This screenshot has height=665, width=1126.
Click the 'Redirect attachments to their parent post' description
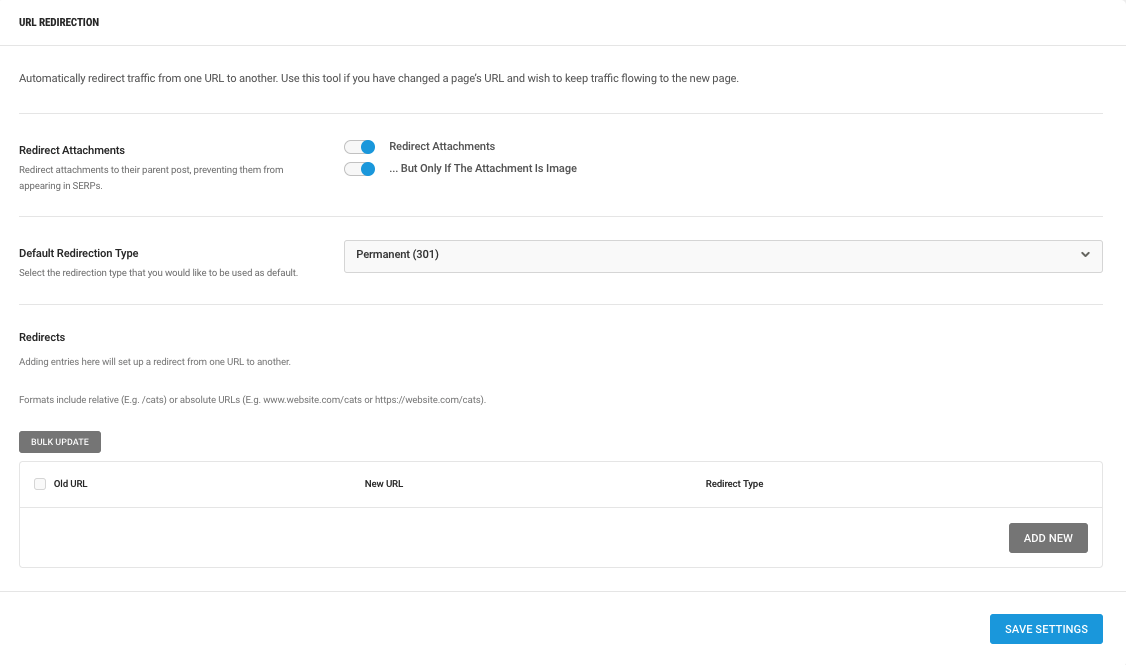click(x=151, y=177)
